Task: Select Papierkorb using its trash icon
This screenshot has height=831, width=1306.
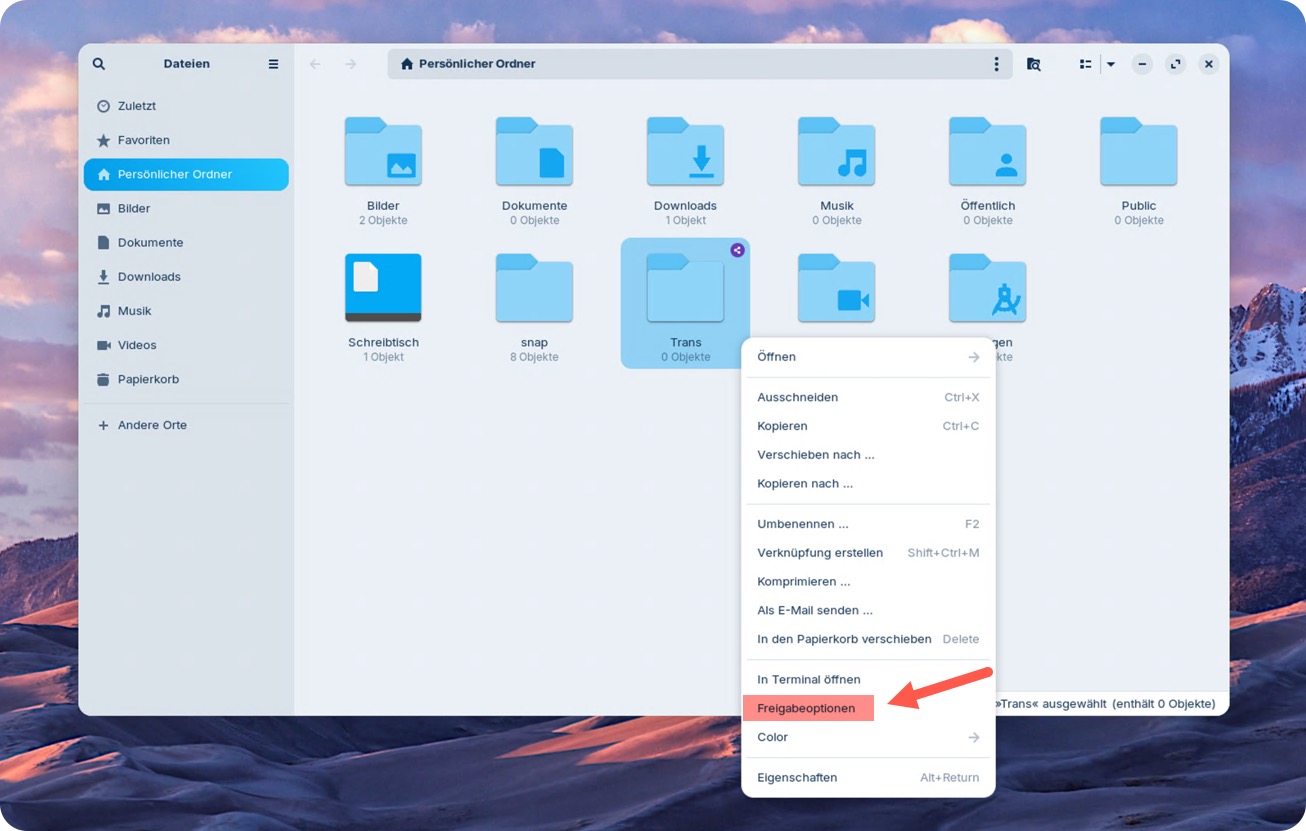Action: click(x=103, y=379)
